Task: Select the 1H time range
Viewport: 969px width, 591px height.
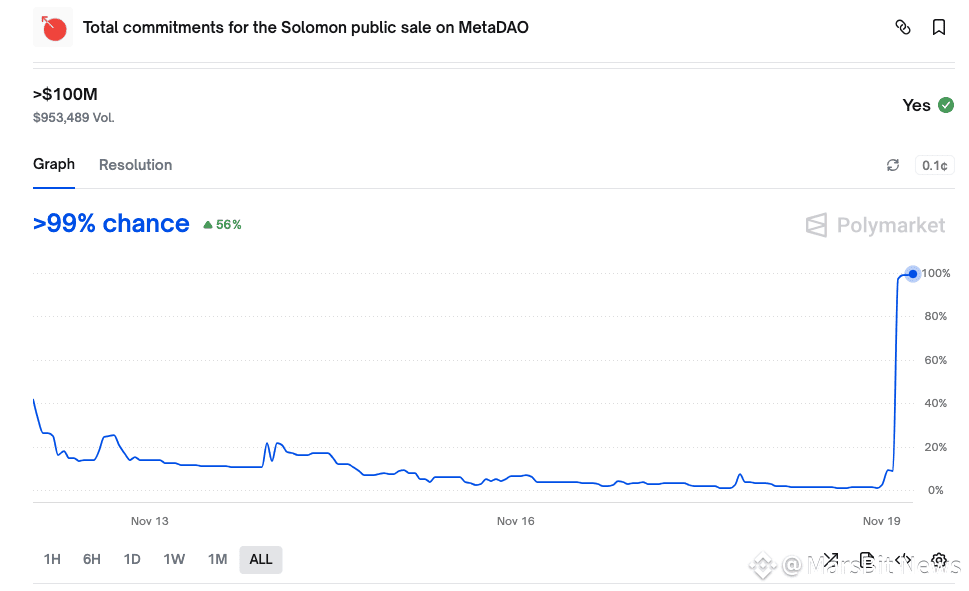Action: (x=52, y=559)
